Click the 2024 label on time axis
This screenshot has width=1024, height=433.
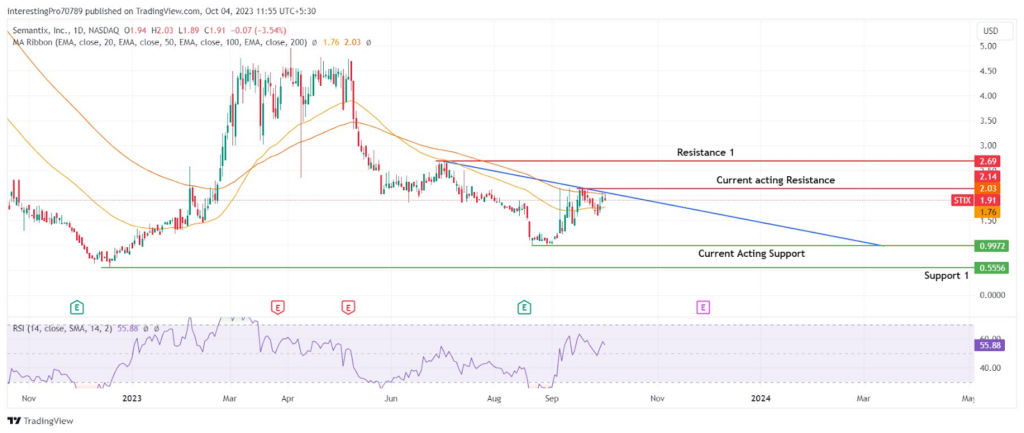(x=760, y=397)
